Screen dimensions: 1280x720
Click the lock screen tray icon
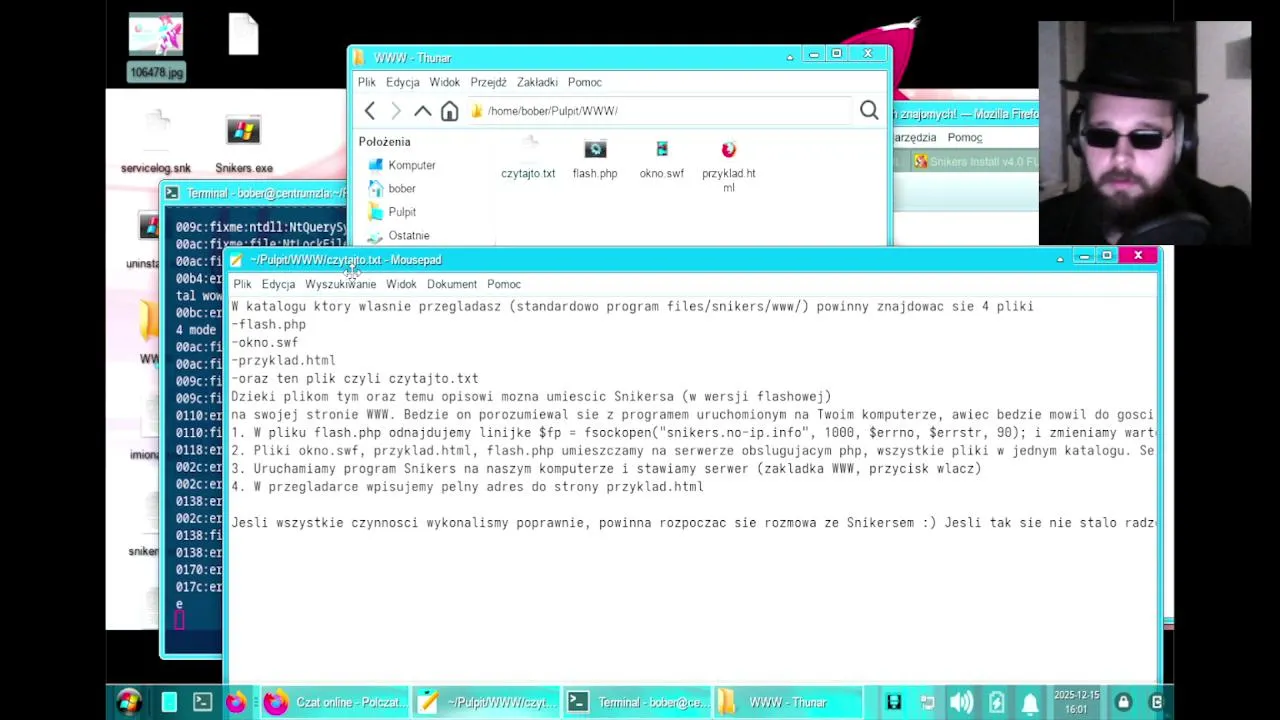pyautogui.click(x=1124, y=702)
